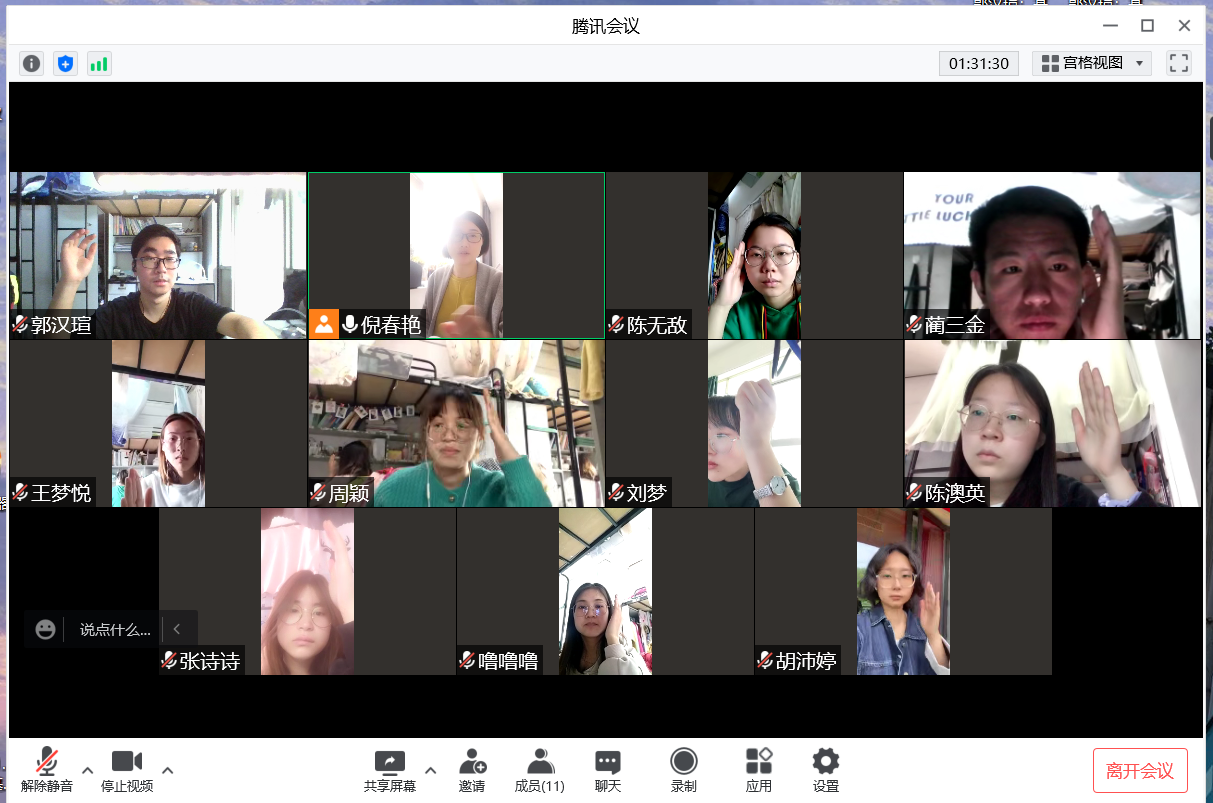Enter full screen mode
1213x803 pixels.
(x=1179, y=63)
